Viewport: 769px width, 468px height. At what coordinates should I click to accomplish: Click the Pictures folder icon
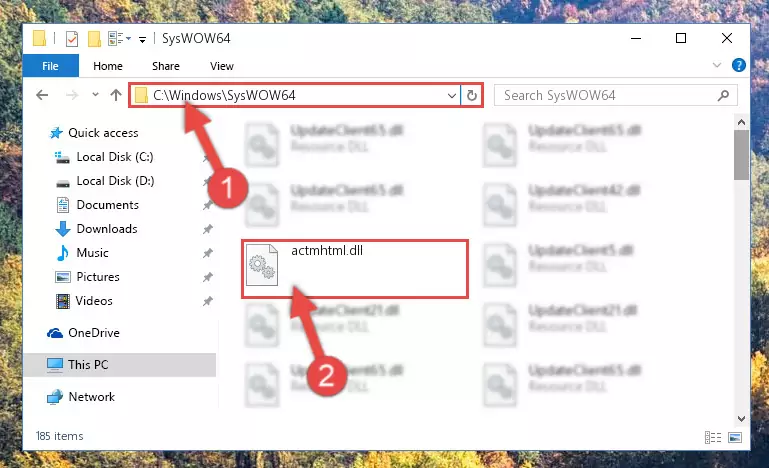(x=63, y=277)
